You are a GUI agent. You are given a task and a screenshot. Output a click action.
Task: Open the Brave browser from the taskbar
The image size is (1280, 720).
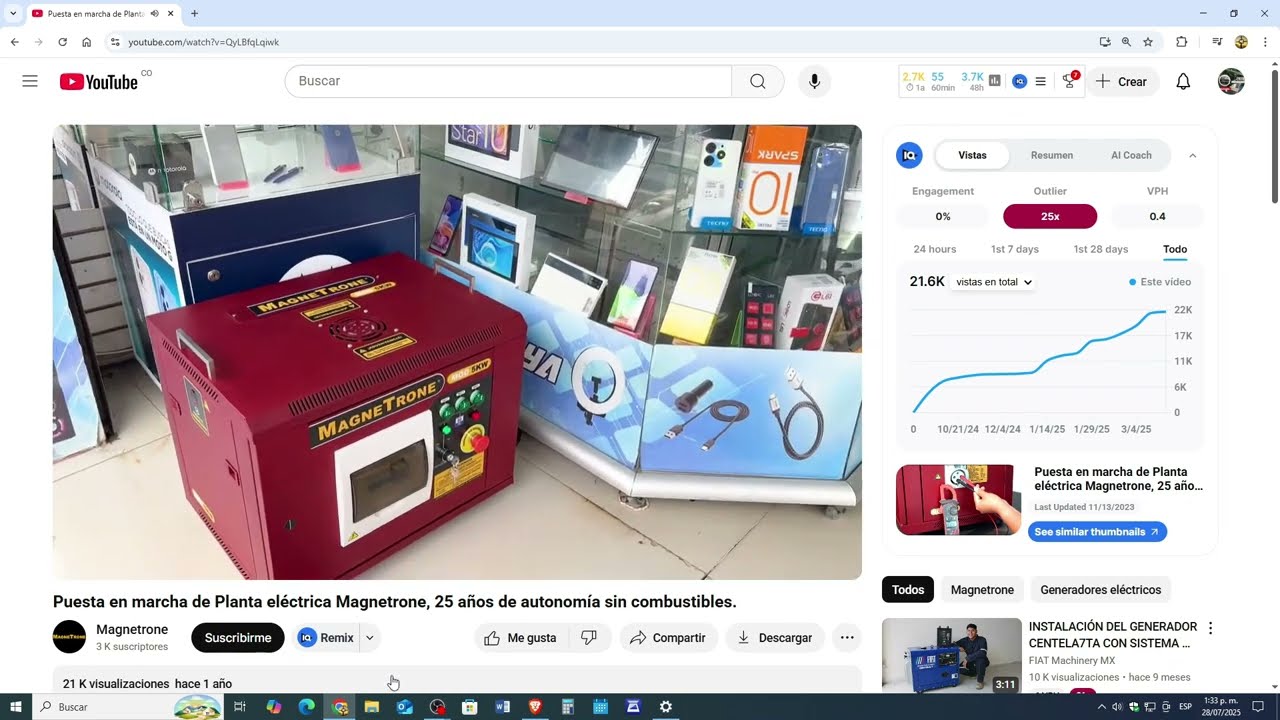click(x=535, y=707)
